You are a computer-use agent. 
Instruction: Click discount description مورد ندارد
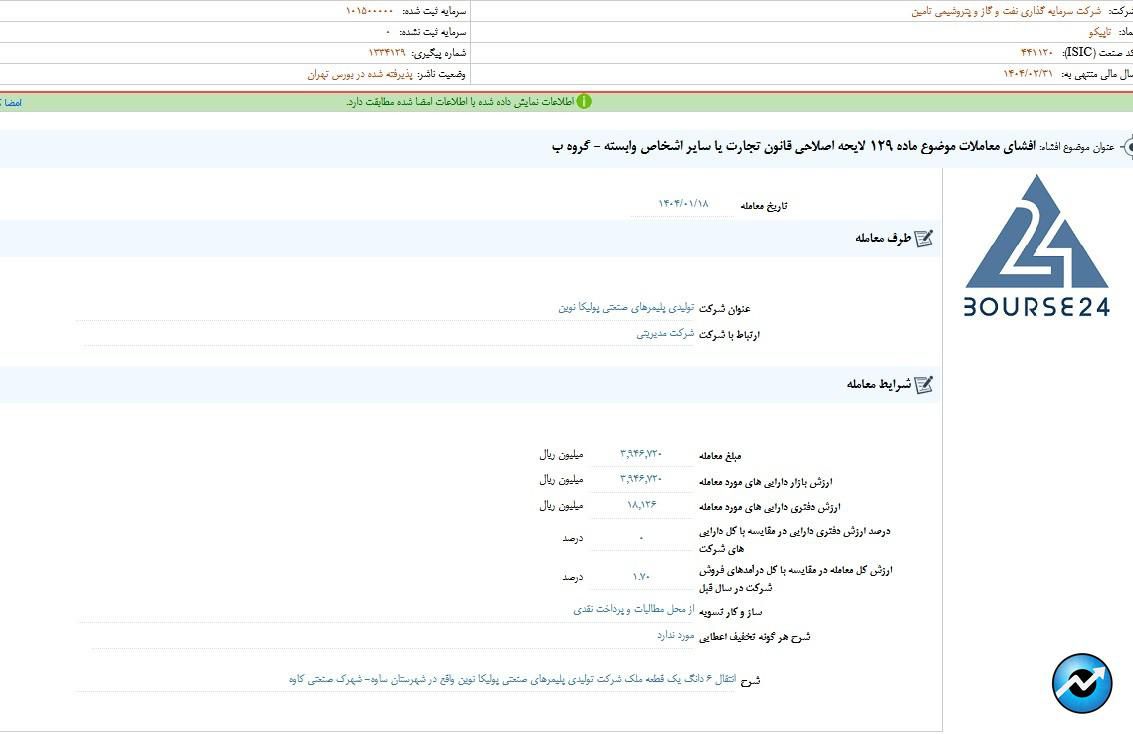point(676,635)
